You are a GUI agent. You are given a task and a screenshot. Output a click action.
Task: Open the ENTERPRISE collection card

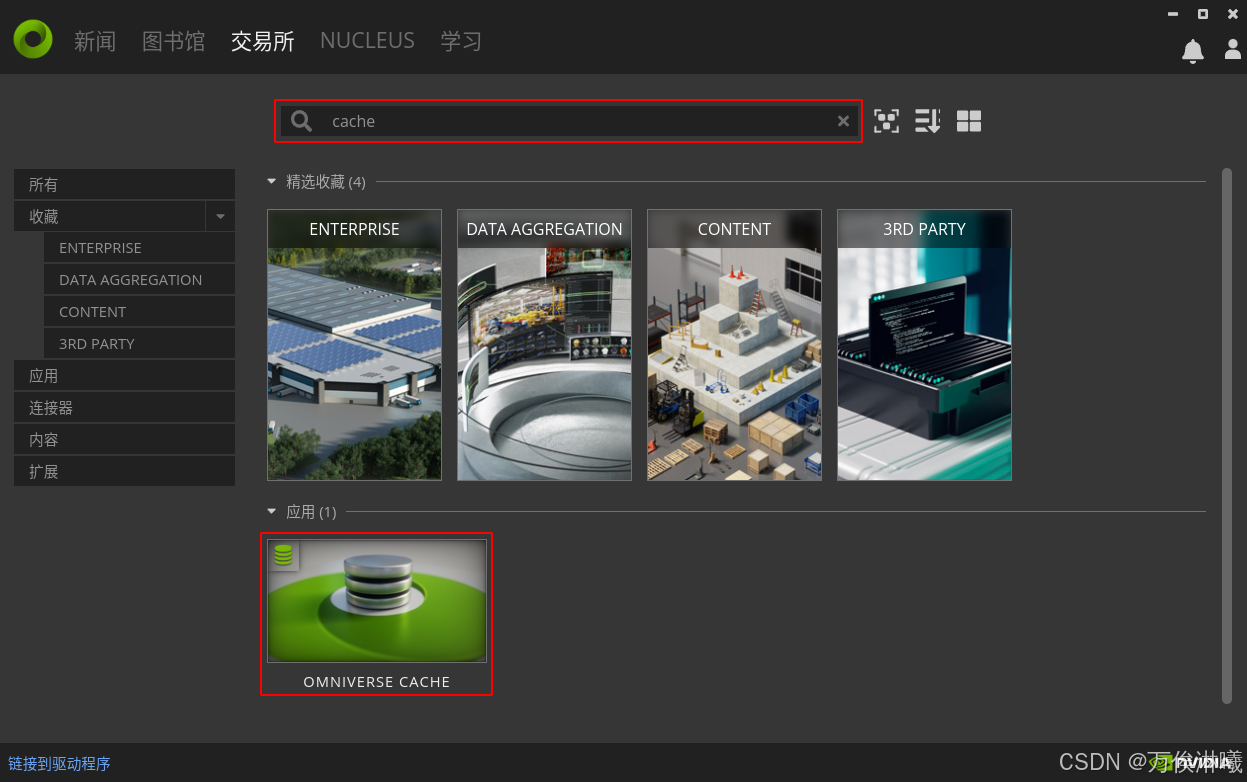(354, 345)
